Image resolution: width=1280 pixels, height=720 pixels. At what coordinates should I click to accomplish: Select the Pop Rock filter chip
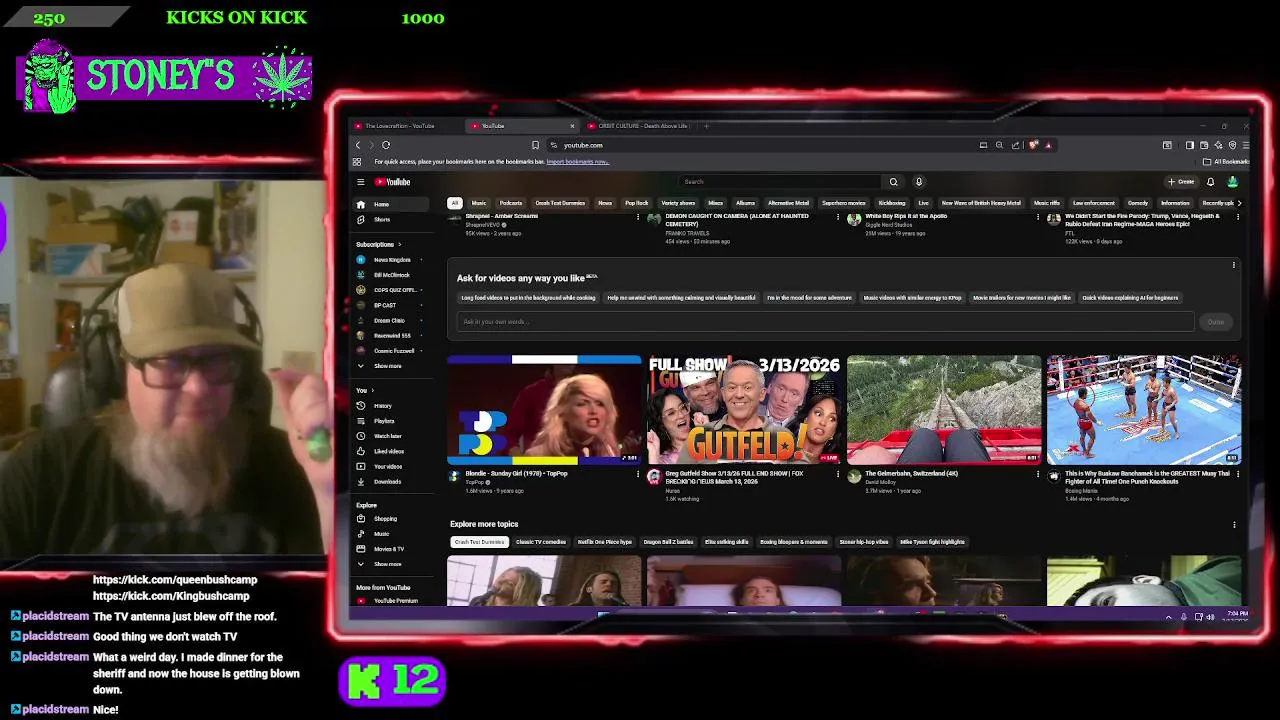point(637,203)
